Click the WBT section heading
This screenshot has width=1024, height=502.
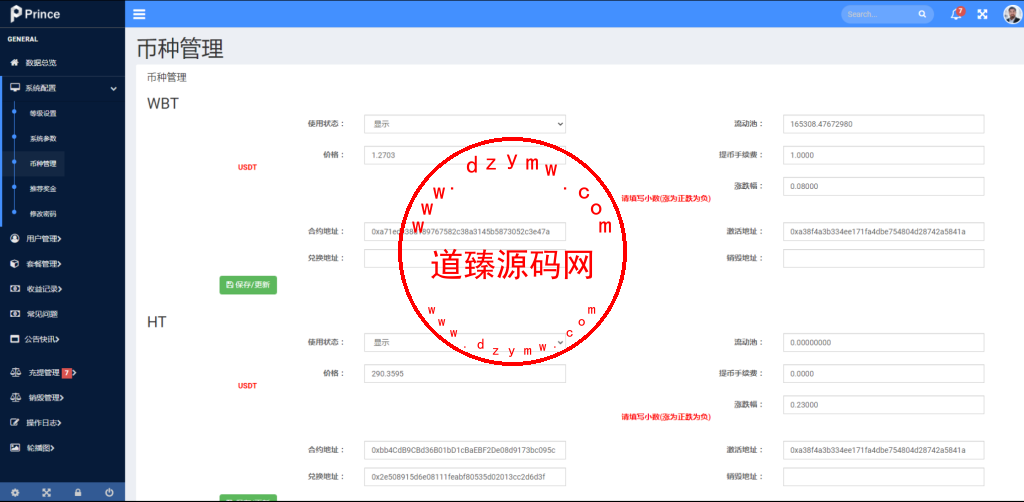163,103
